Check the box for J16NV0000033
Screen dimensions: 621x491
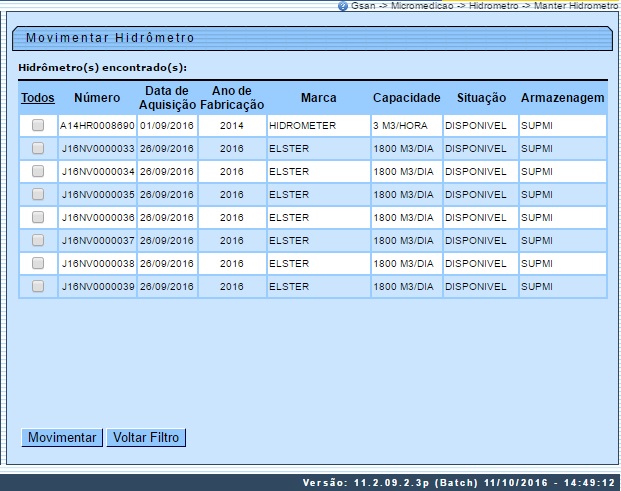pyautogui.click(x=38, y=148)
